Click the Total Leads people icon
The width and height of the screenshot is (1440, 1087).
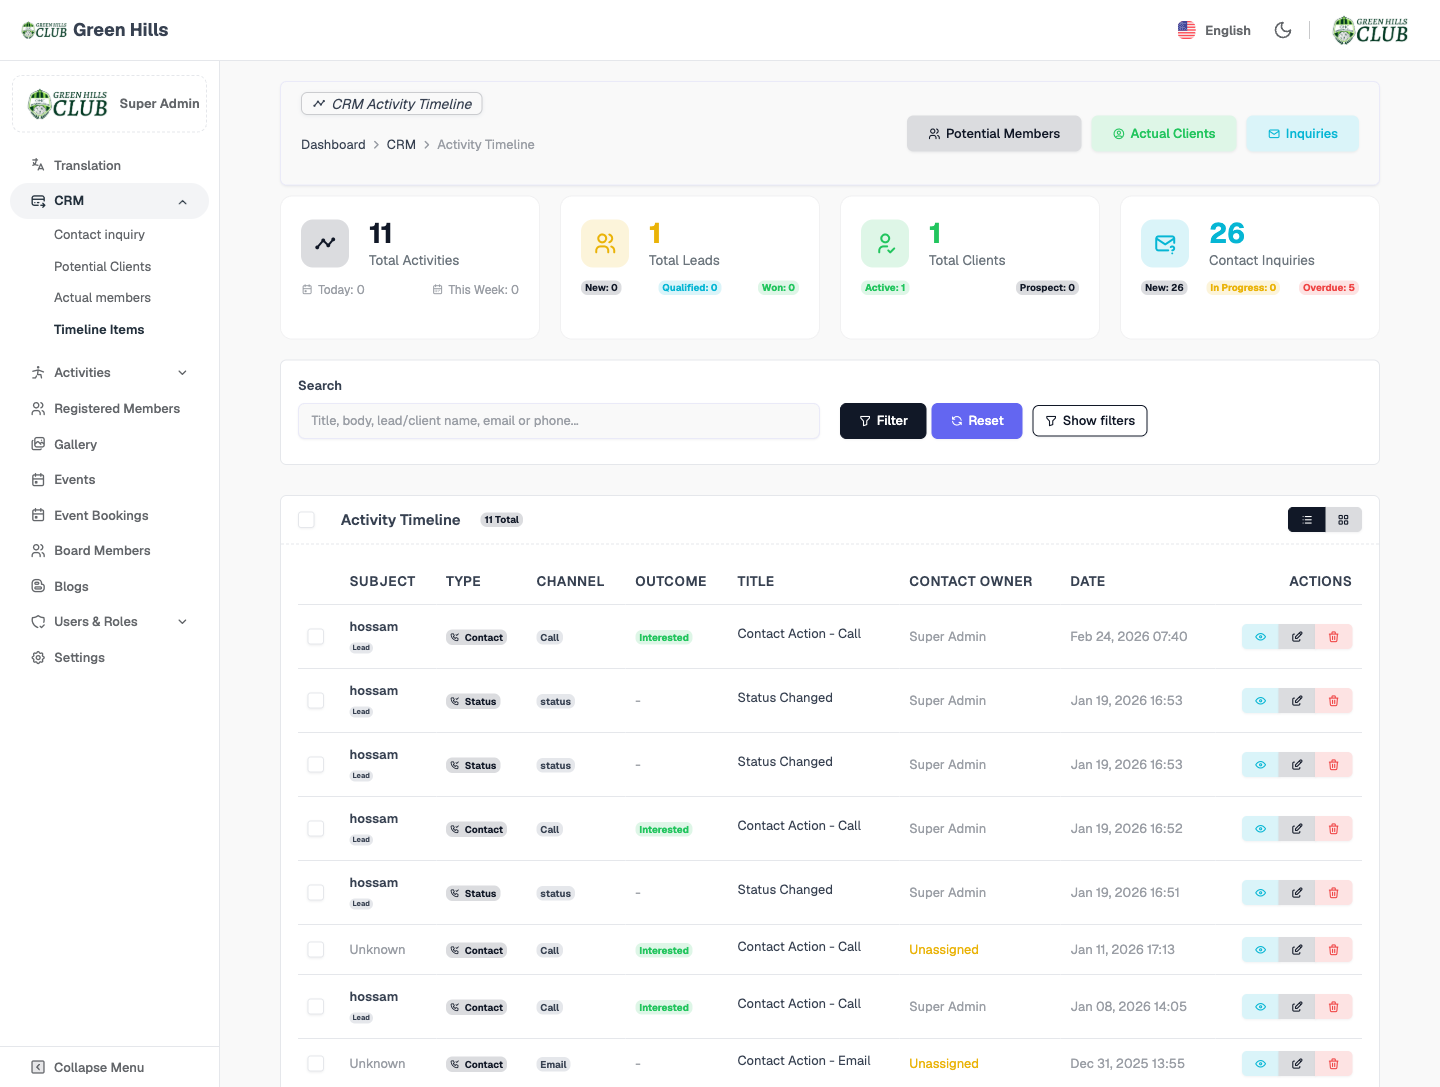pyautogui.click(x=605, y=244)
